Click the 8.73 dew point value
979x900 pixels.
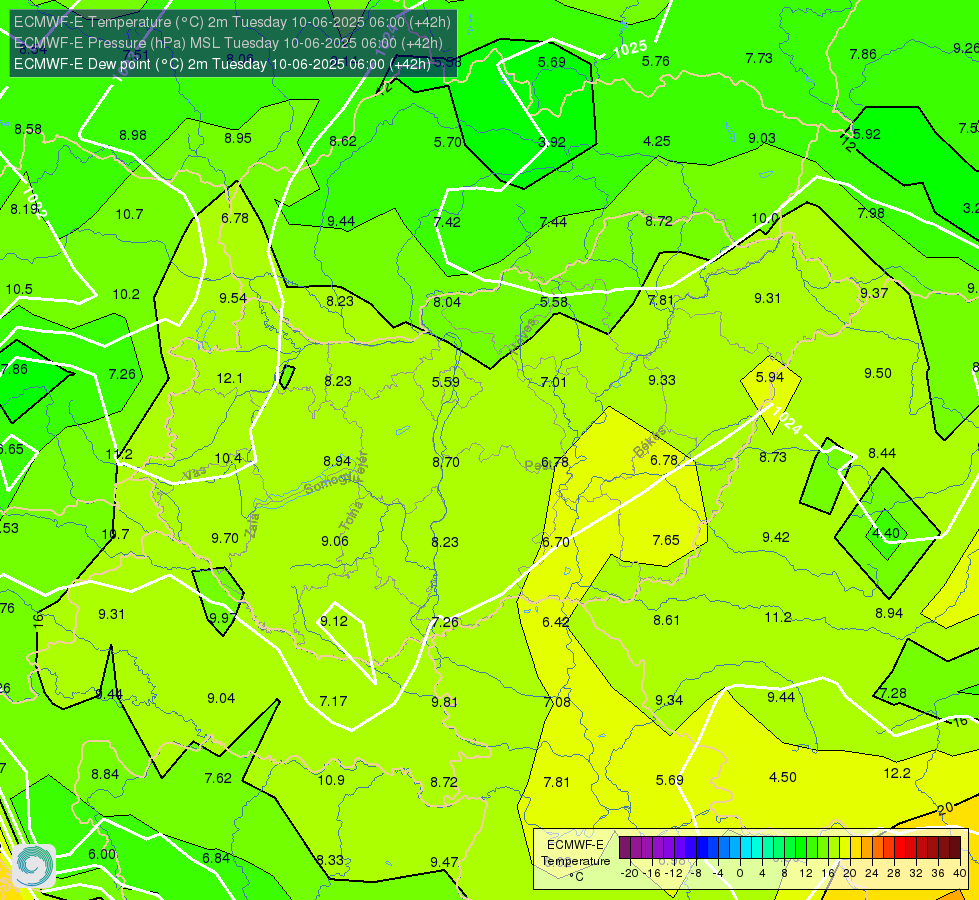[773, 457]
